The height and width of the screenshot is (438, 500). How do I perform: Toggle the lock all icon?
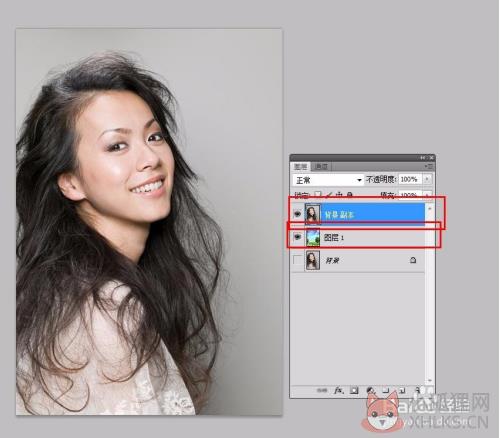349,194
